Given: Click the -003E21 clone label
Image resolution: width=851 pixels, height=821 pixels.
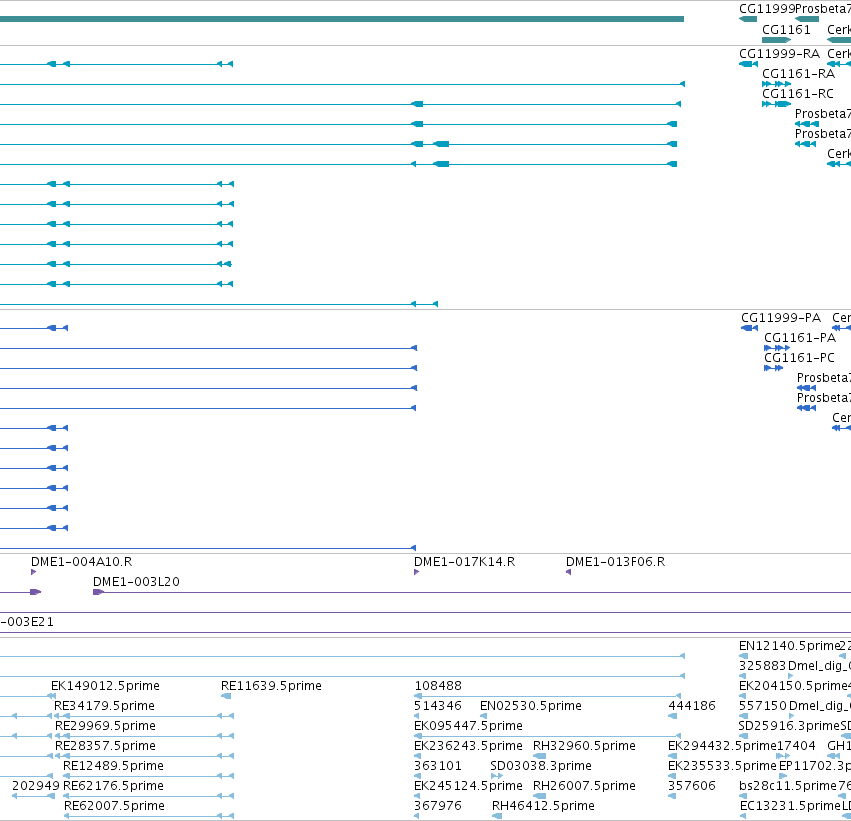Looking at the screenshot, I should [27, 622].
